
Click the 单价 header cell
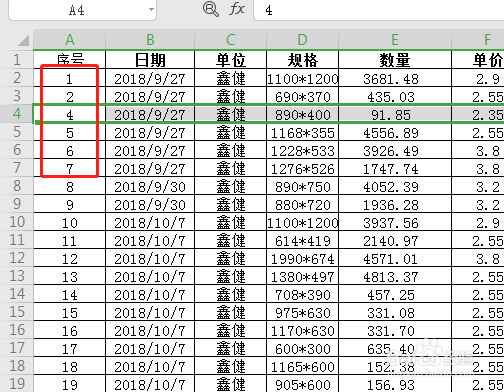pyautogui.click(x=478, y=60)
